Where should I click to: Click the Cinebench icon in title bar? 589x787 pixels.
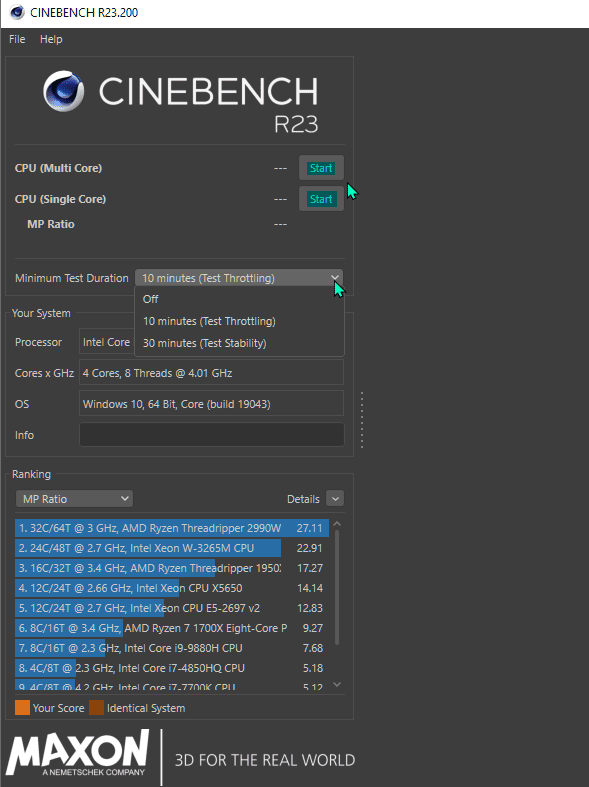(x=17, y=12)
